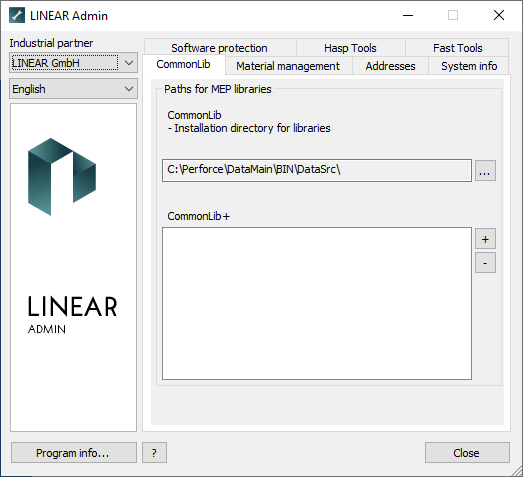Viewport: 523px width, 477px height.
Task: Add a CommonLib+ path with plus button
Action: tap(485, 239)
